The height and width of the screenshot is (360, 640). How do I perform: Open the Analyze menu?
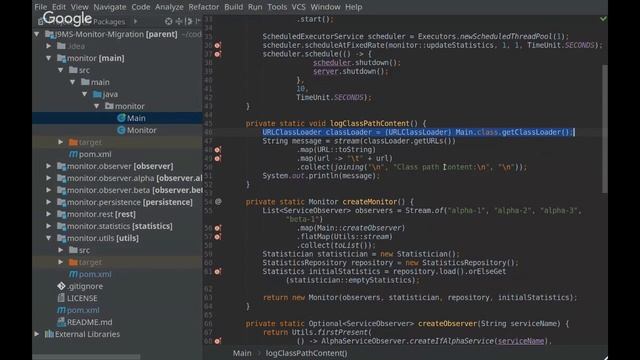pos(169,7)
